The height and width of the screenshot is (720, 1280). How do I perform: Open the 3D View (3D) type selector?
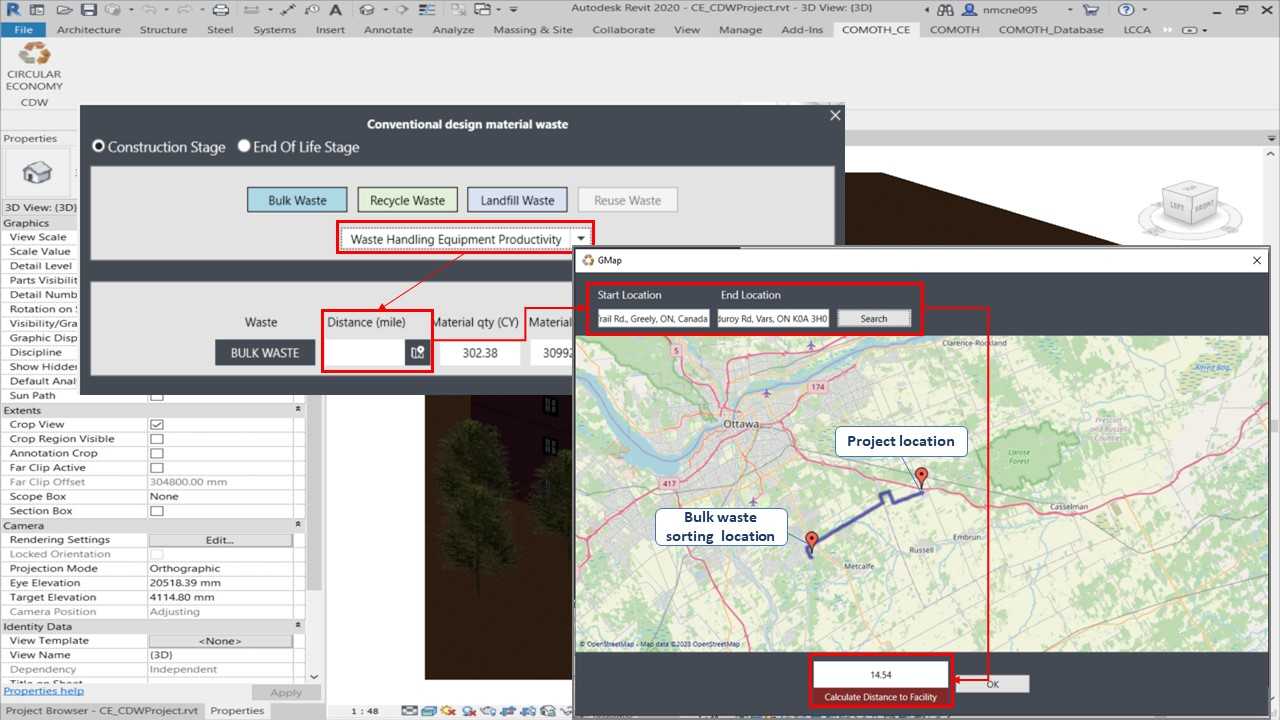40,208
